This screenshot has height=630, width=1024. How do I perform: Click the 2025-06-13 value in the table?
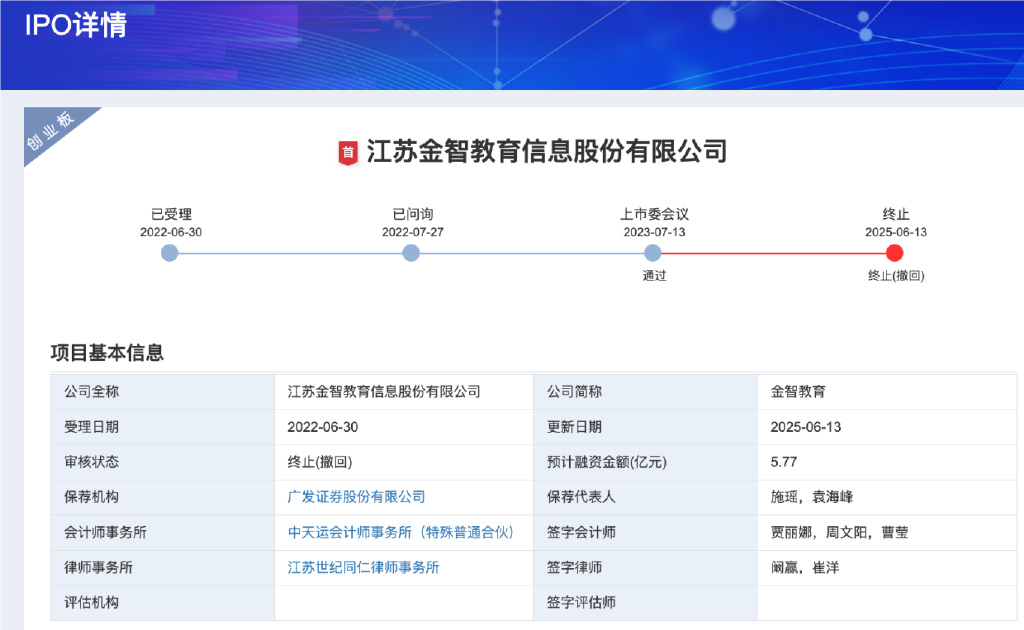(x=806, y=427)
